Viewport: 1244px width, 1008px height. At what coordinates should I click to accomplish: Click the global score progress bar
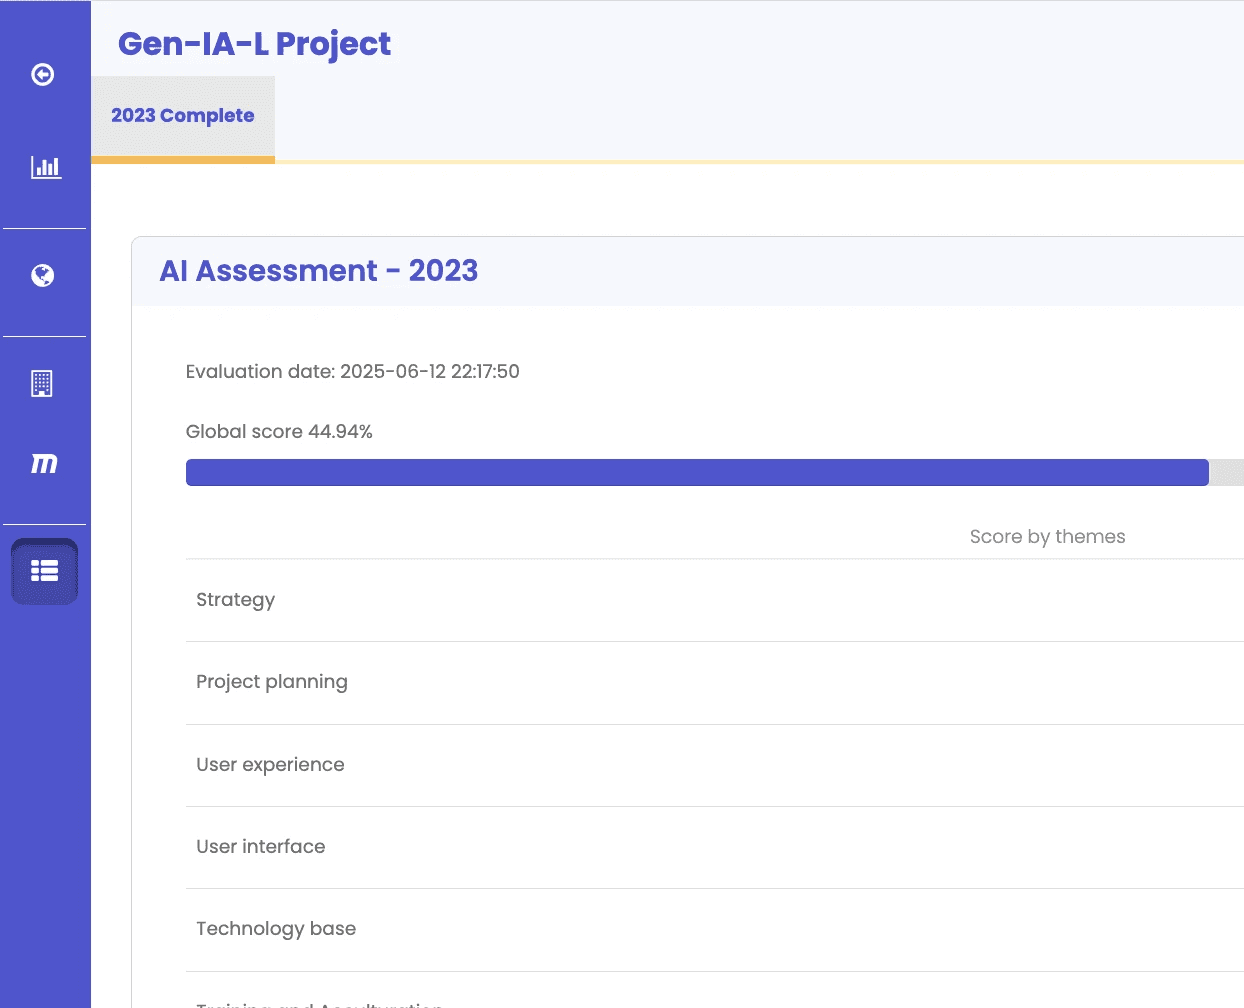715,472
